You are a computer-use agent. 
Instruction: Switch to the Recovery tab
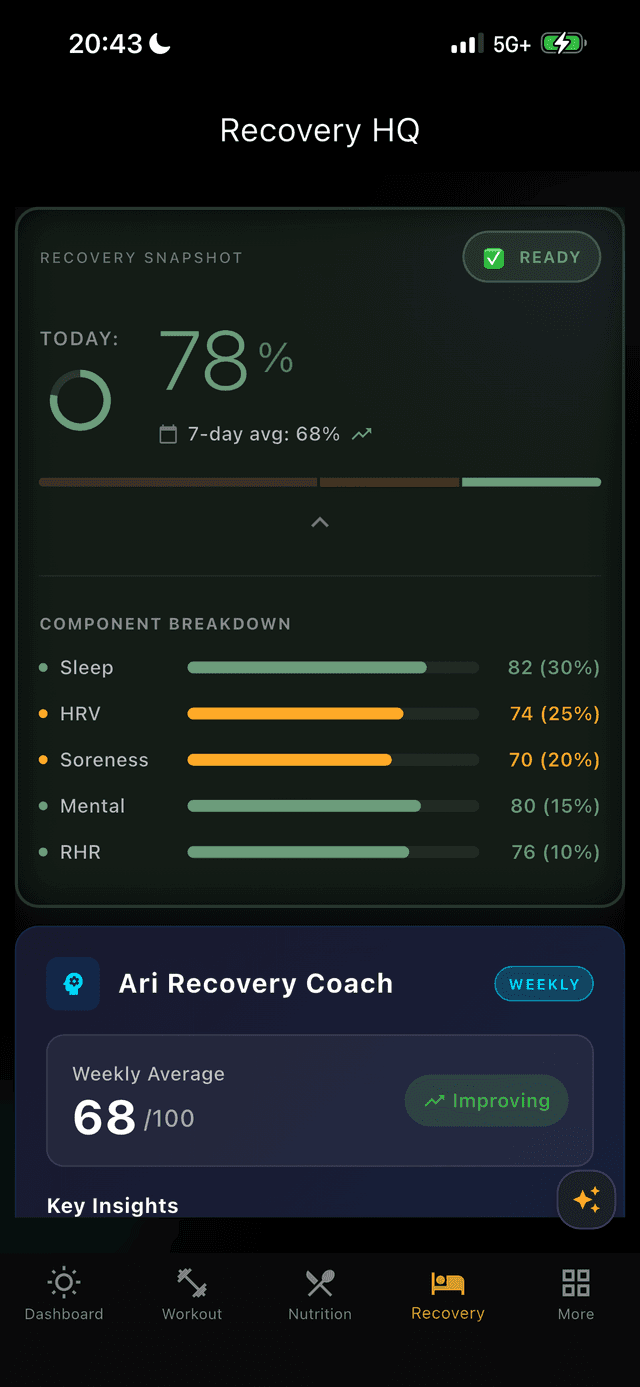[447, 1295]
